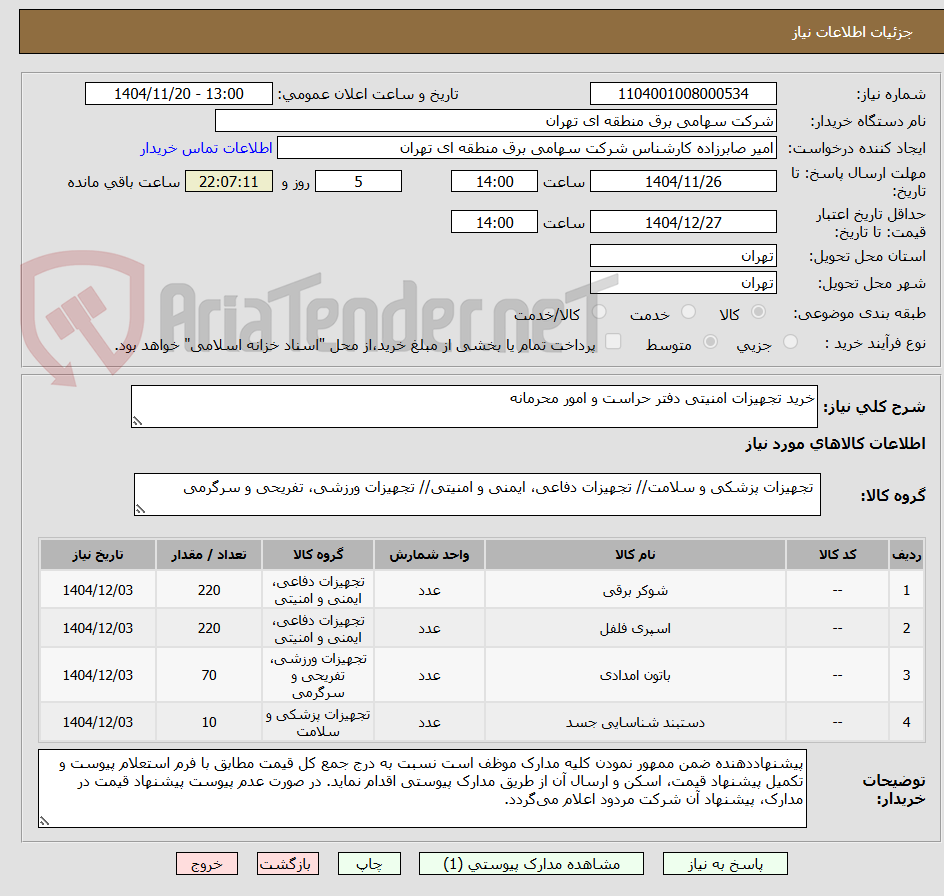Click the remaining days field showing 5

[x=358, y=181]
